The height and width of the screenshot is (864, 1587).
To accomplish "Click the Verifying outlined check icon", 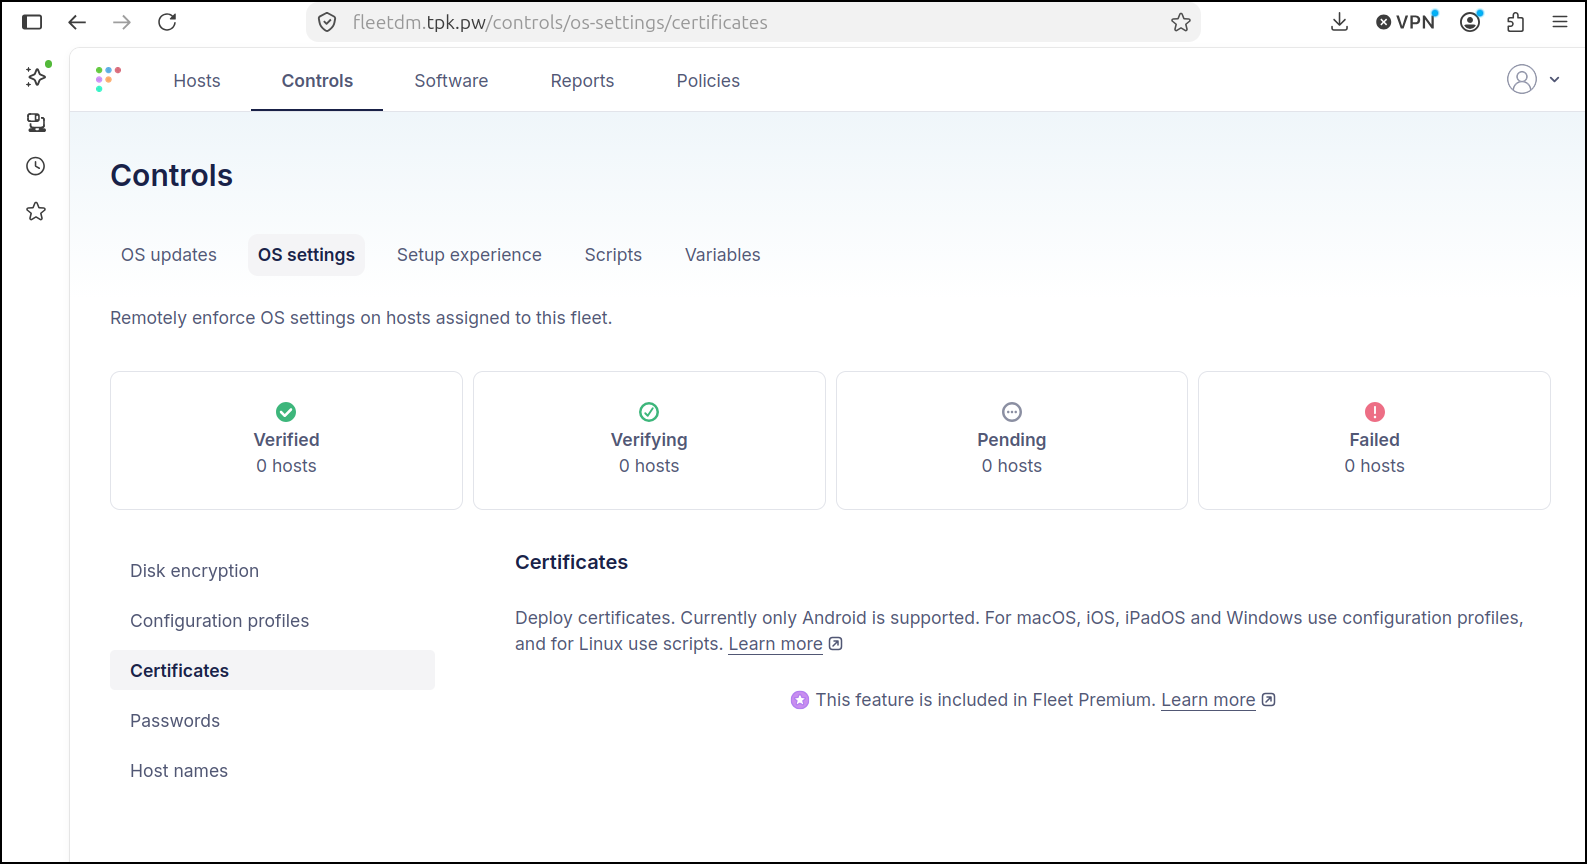I will [649, 412].
